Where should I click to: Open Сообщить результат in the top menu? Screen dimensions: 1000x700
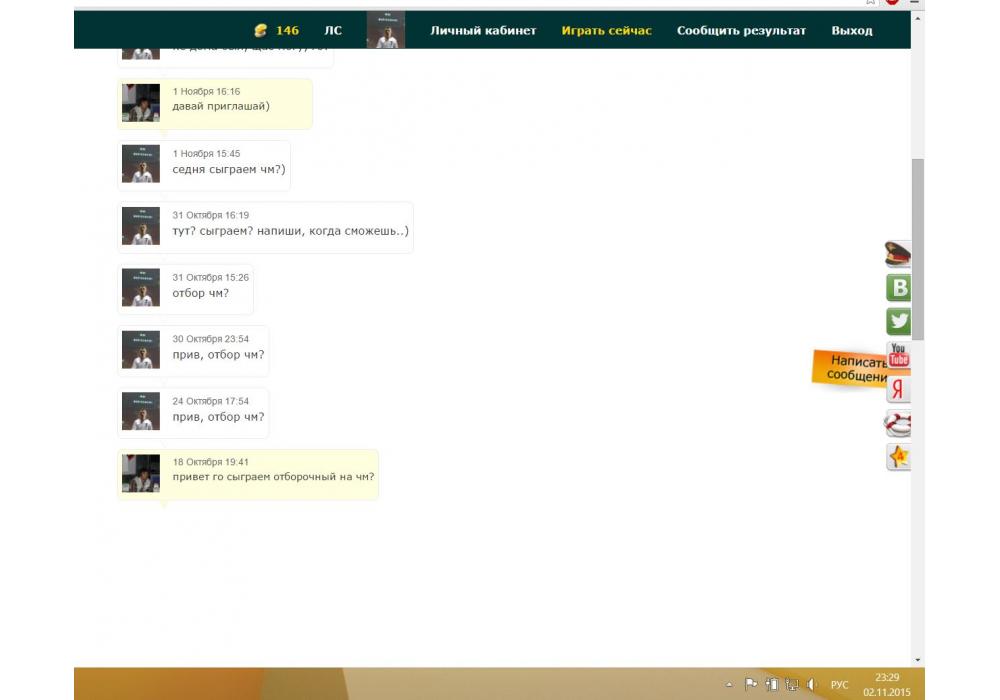pos(741,30)
